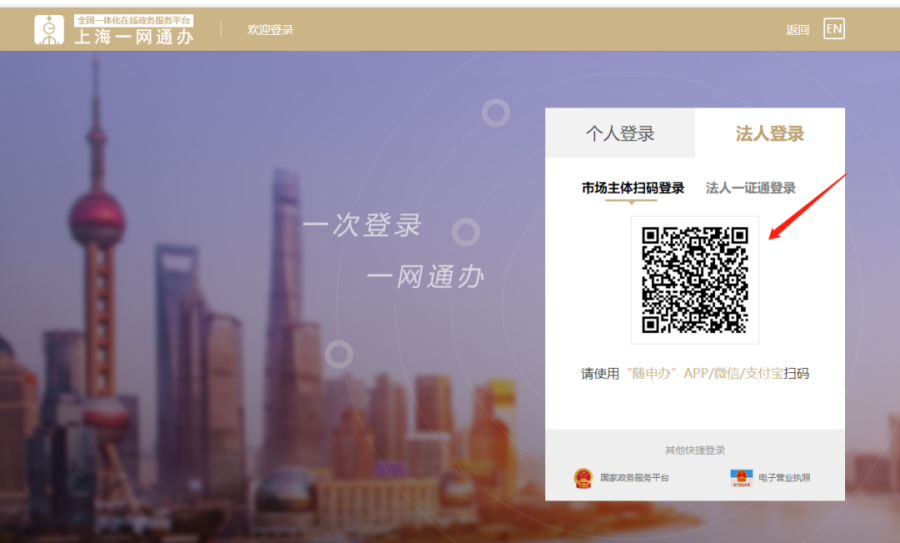Switch to the 个人登录 tab

coord(620,133)
